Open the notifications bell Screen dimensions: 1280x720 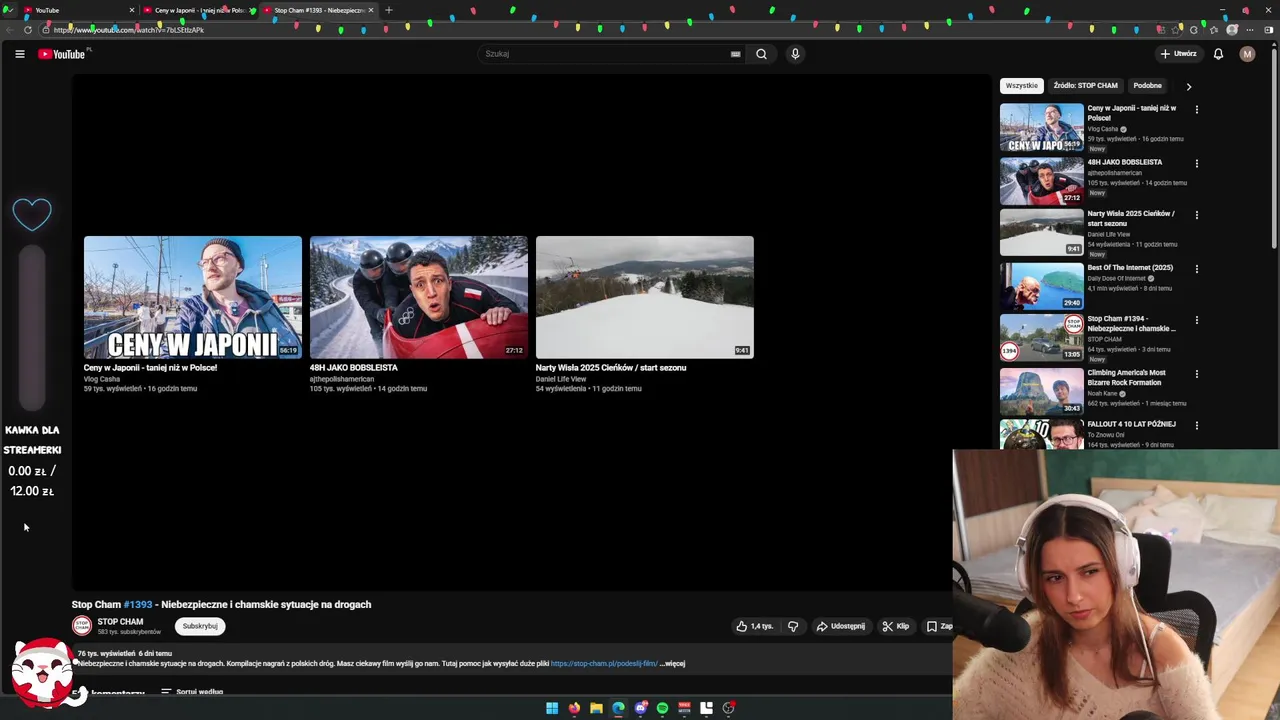(x=1218, y=54)
